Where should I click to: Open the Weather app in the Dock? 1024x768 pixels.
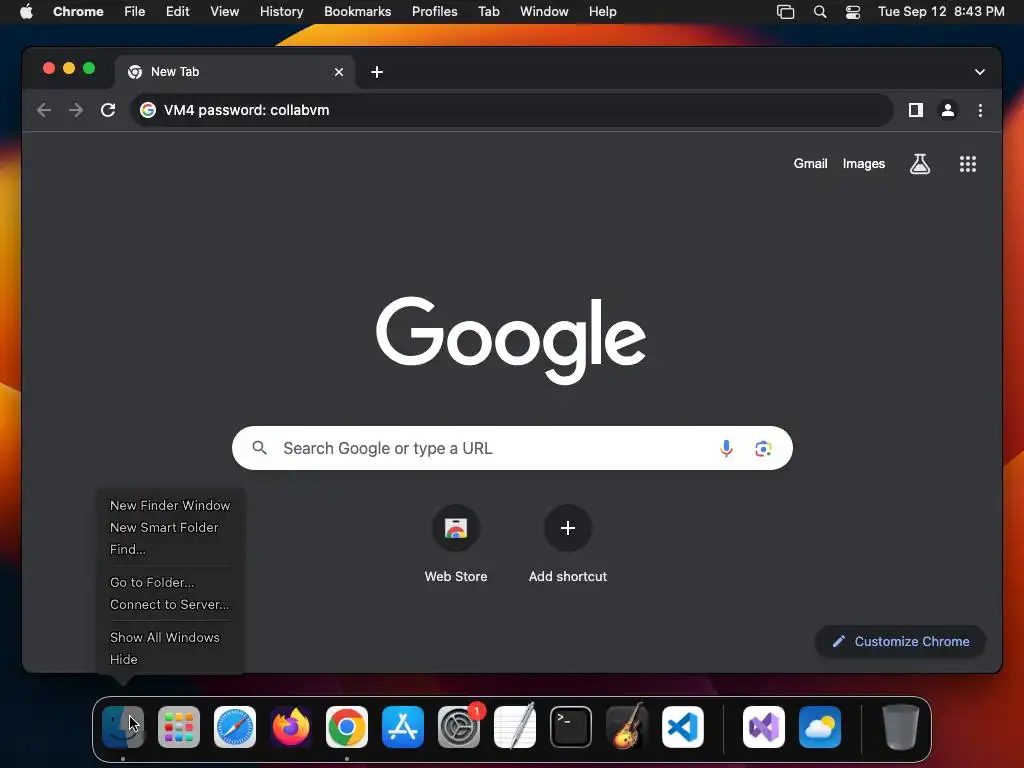tap(820, 727)
